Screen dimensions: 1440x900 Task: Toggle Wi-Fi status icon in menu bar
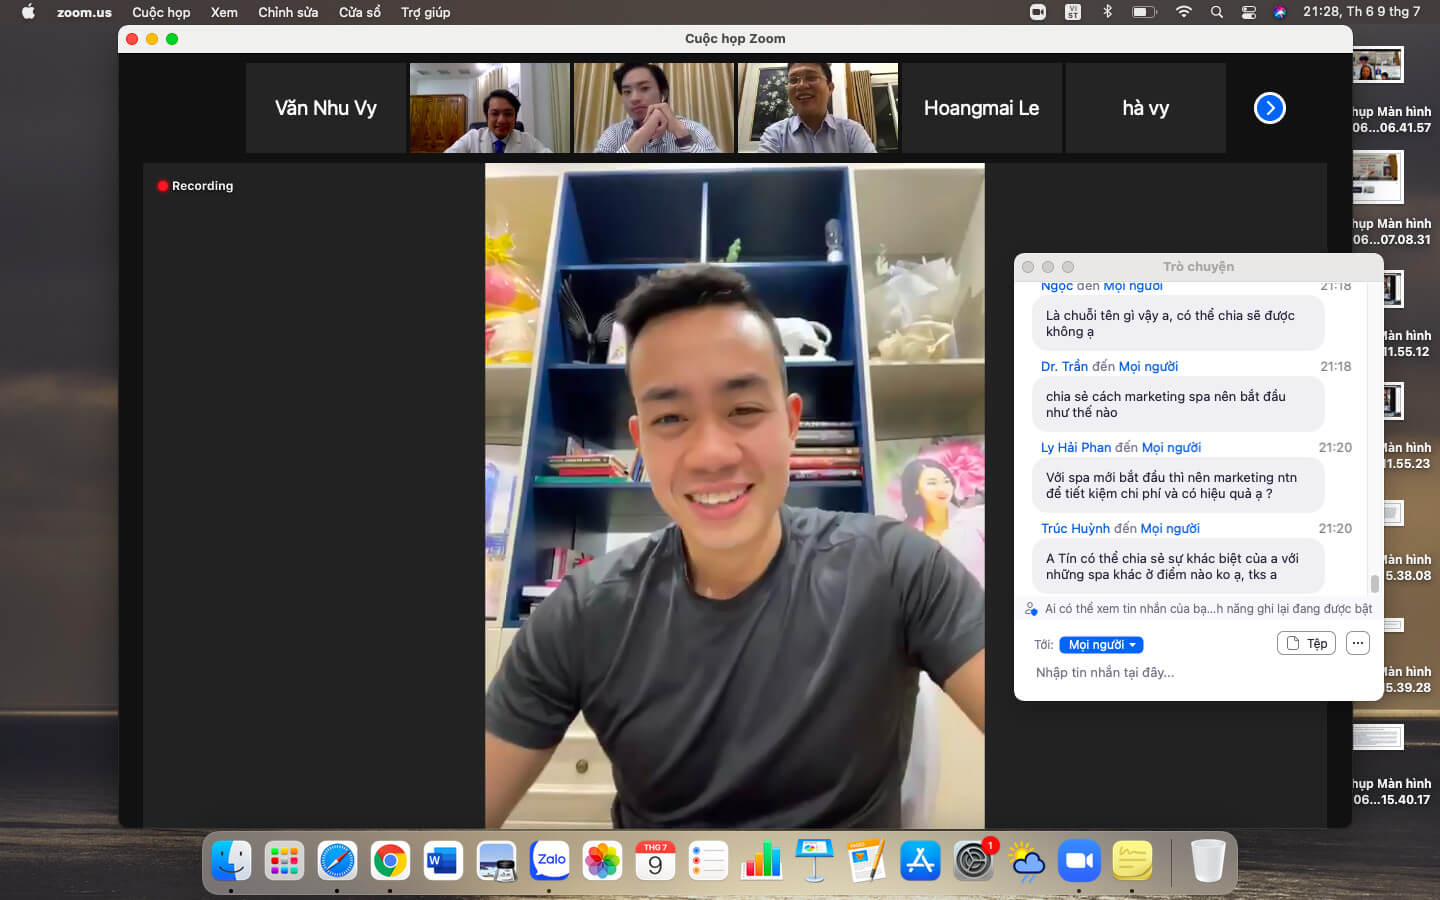click(x=1184, y=12)
